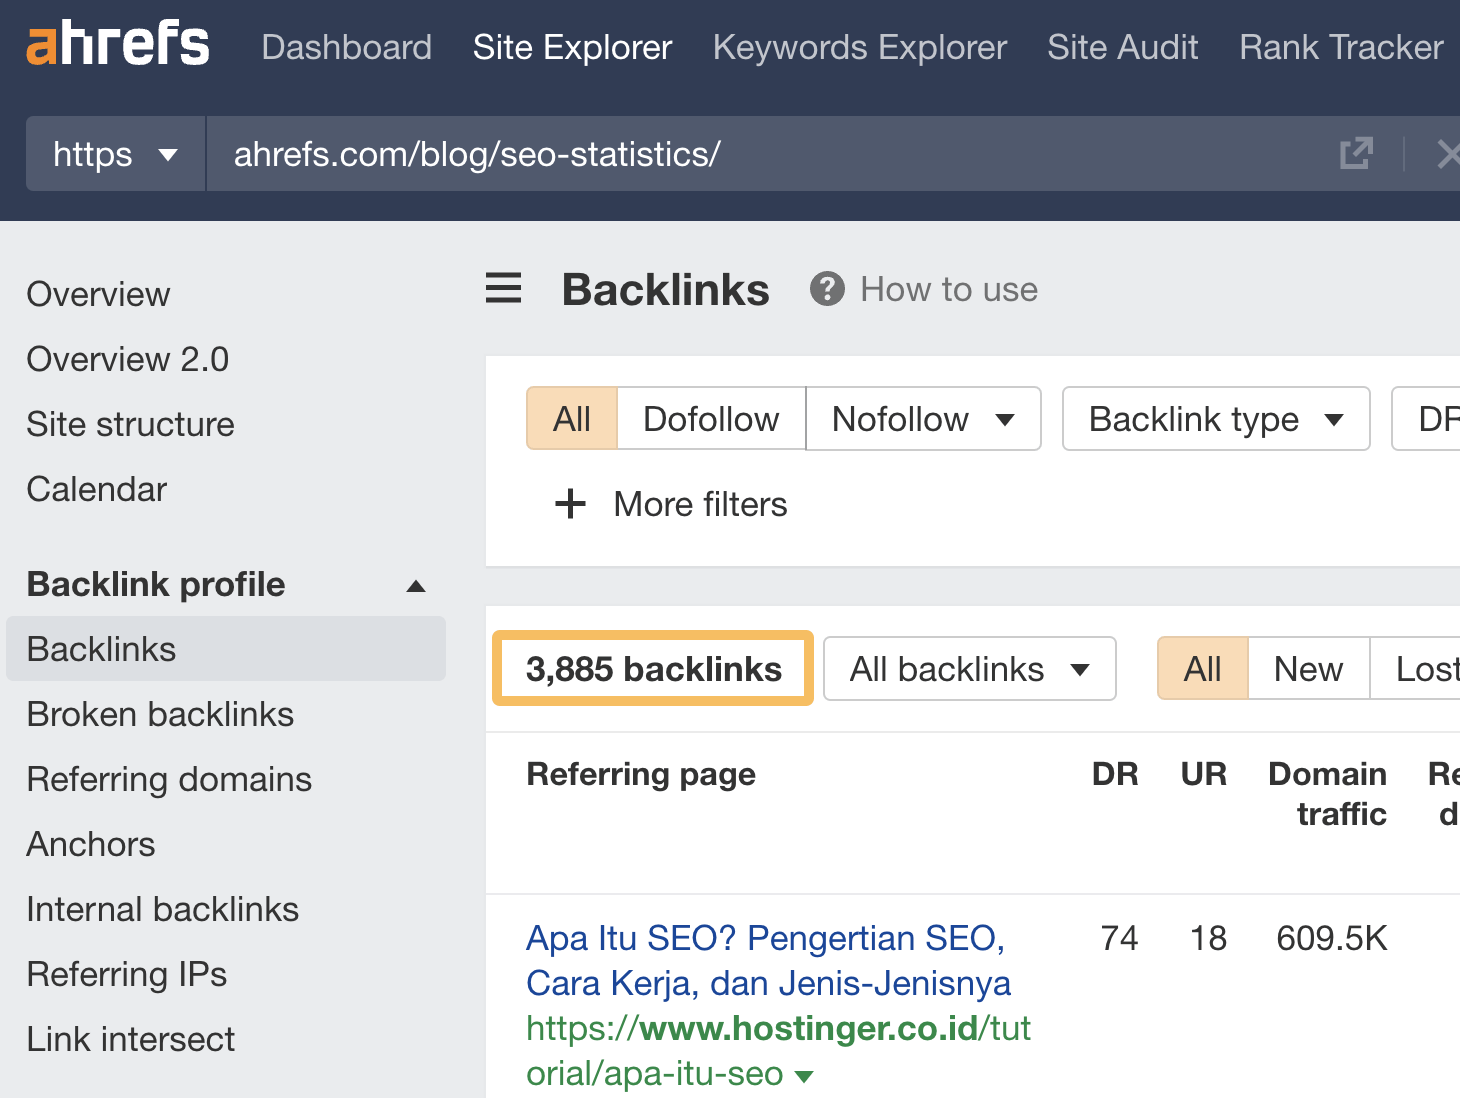Click the Ahrefs logo
The height and width of the screenshot is (1098, 1460).
(x=117, y=45)
